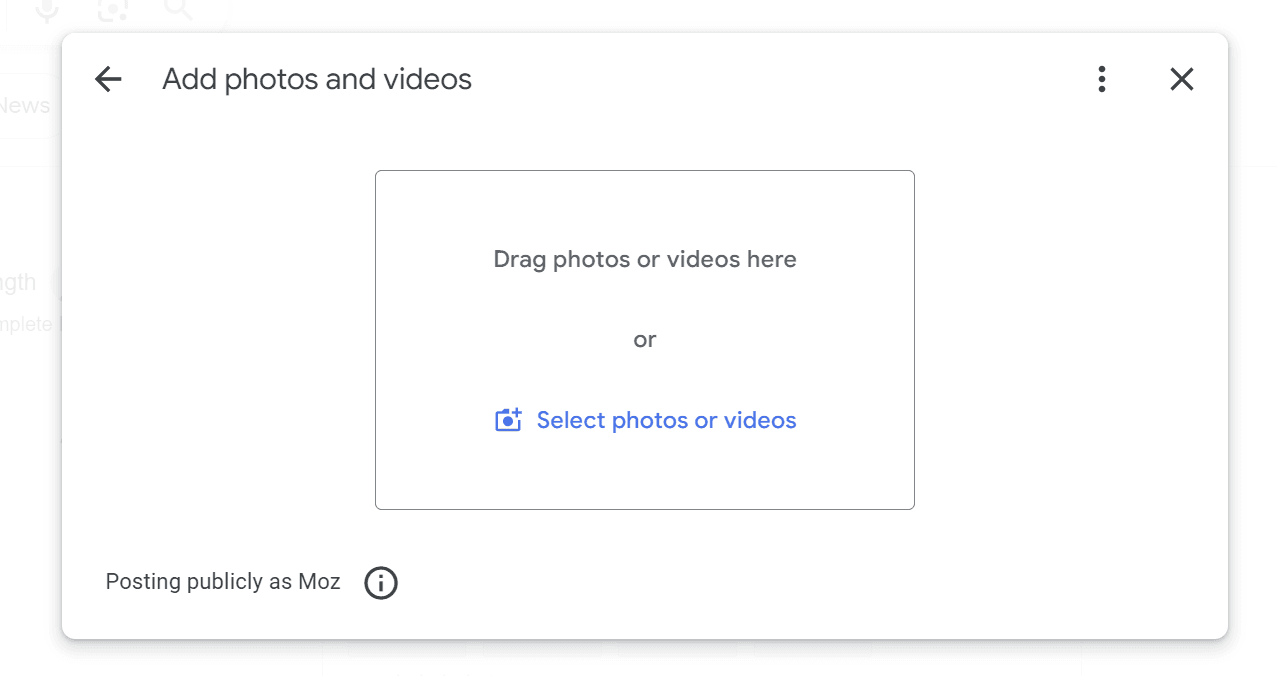The image size is (1277, 676).
Task: Click the 'Drag photos or videos here' text
Action: 645,260
